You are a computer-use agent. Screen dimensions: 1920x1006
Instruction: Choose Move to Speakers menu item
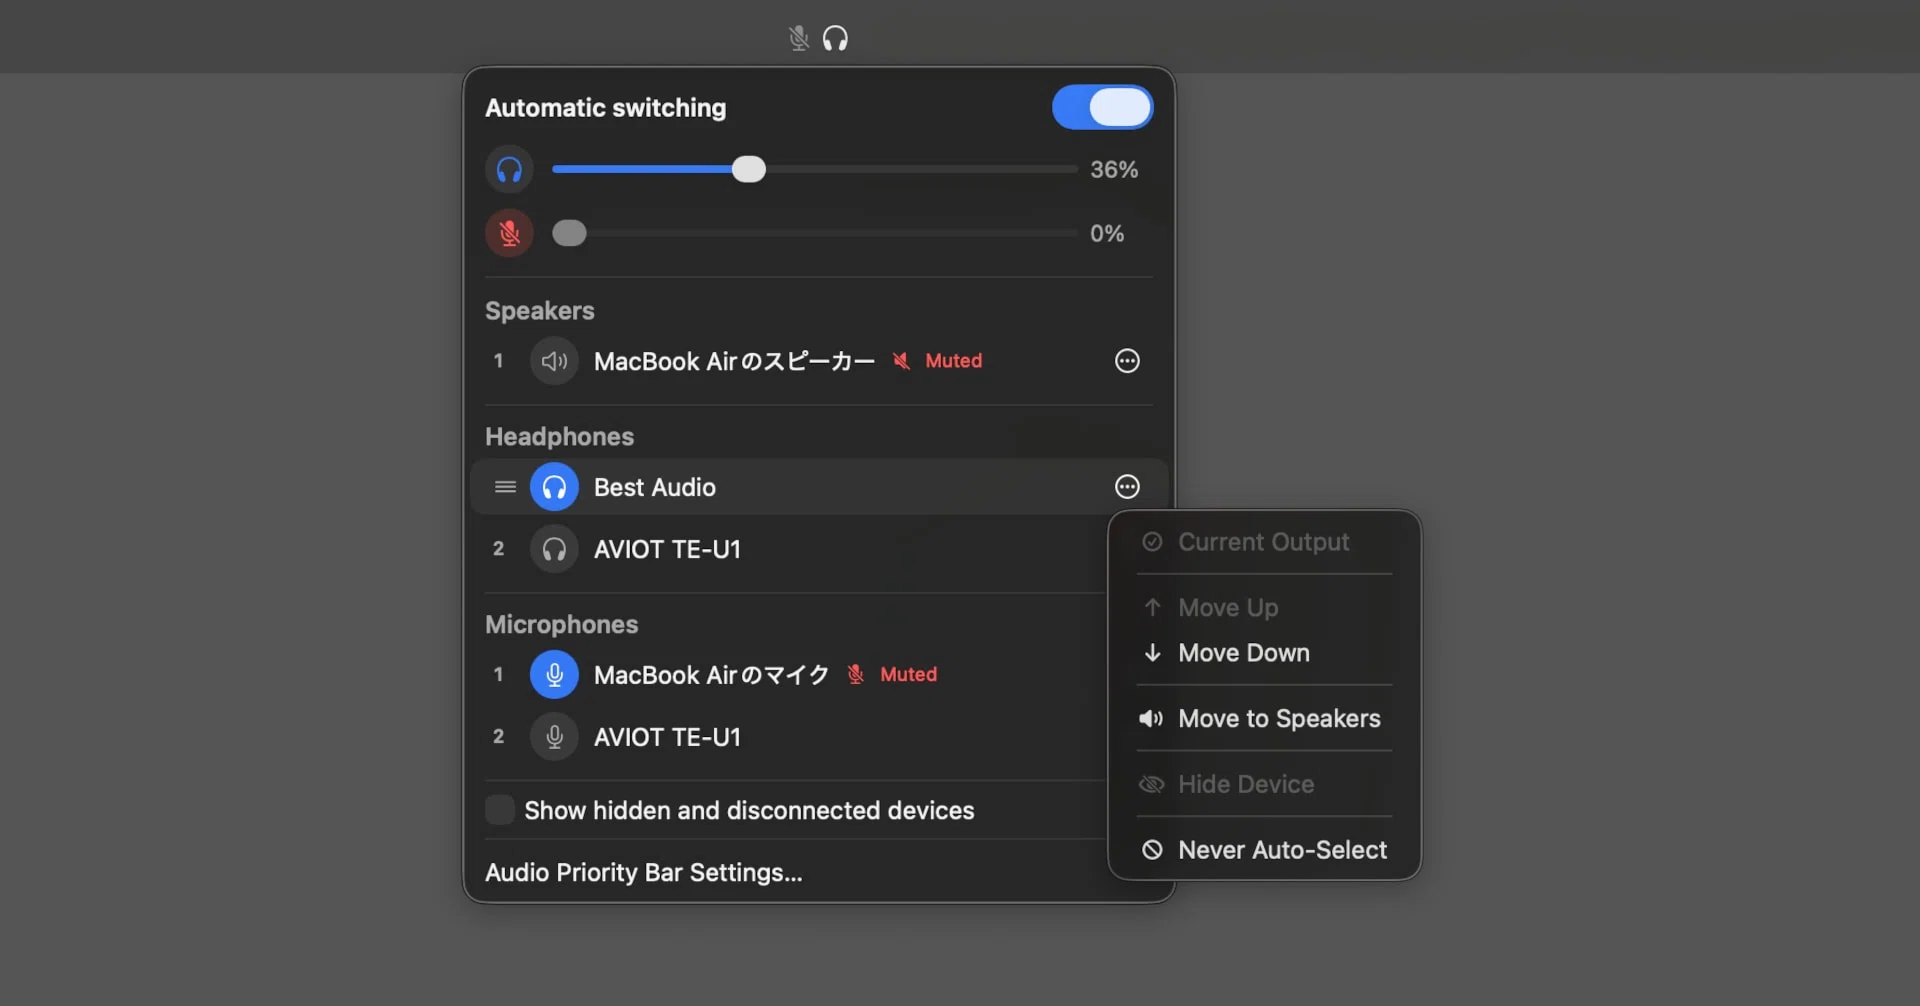pos(1264,718)
